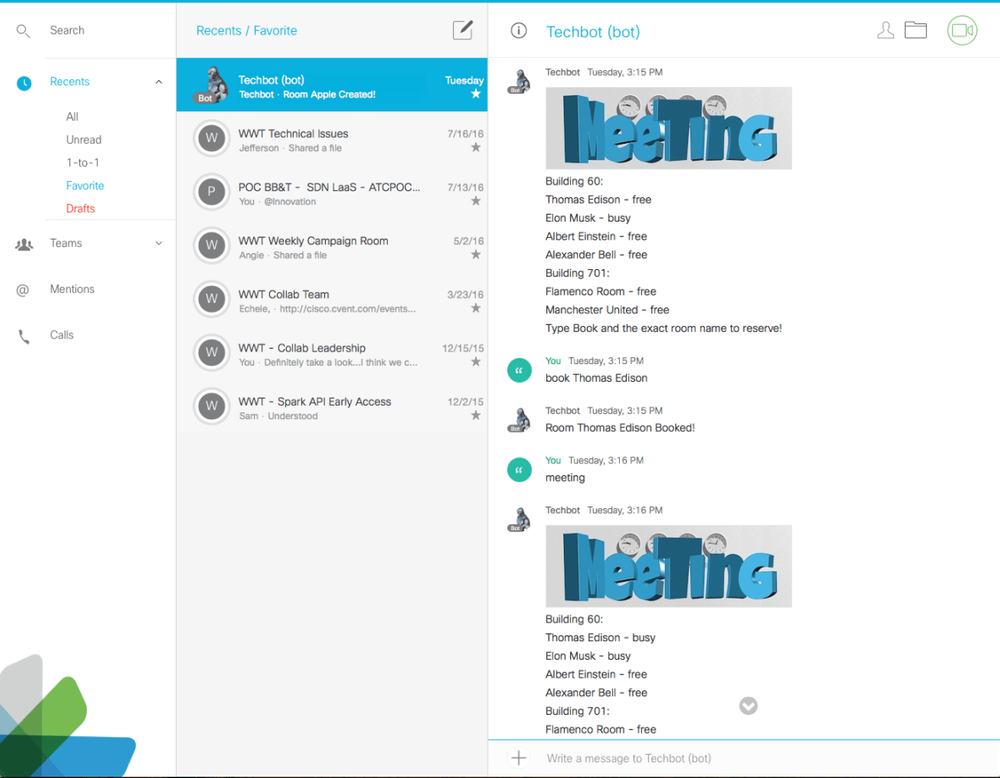
Task: Toggle favorite star on Techbot (bot)
Action: [x=476, y=94]
